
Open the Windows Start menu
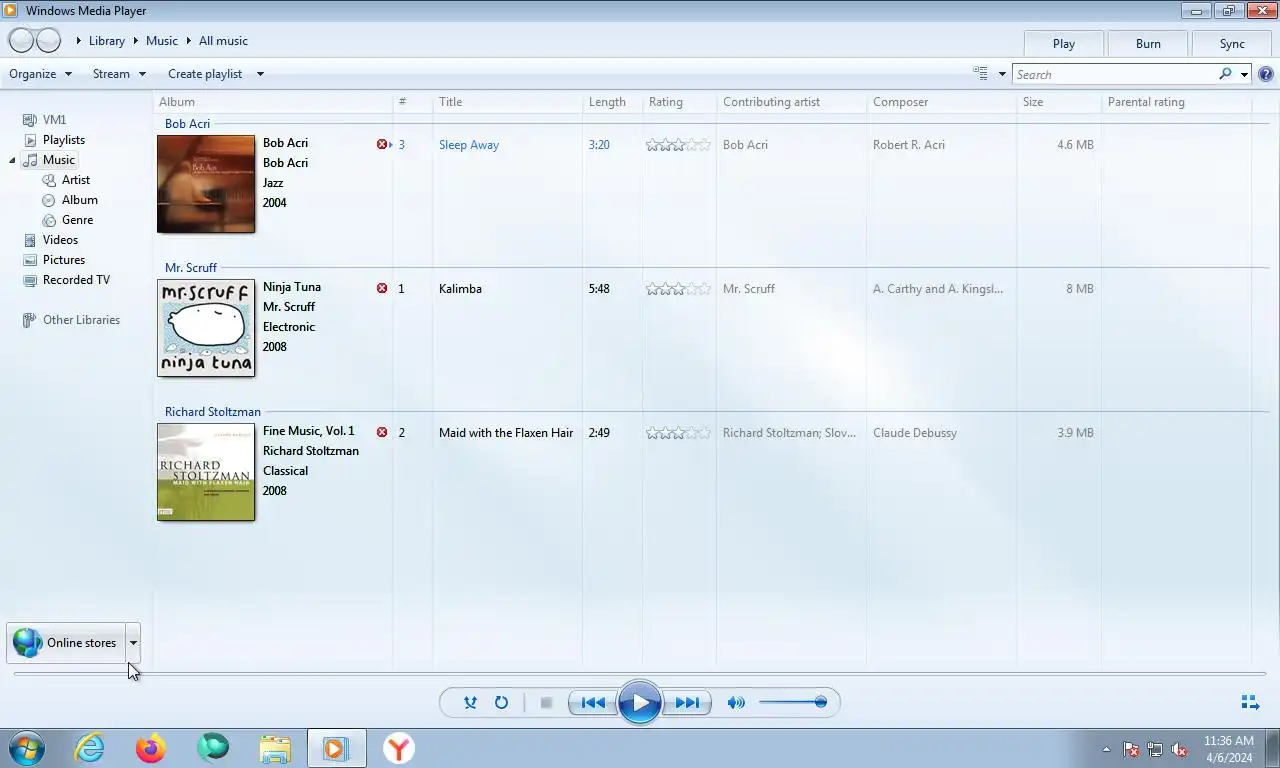[x=27, y=748]
